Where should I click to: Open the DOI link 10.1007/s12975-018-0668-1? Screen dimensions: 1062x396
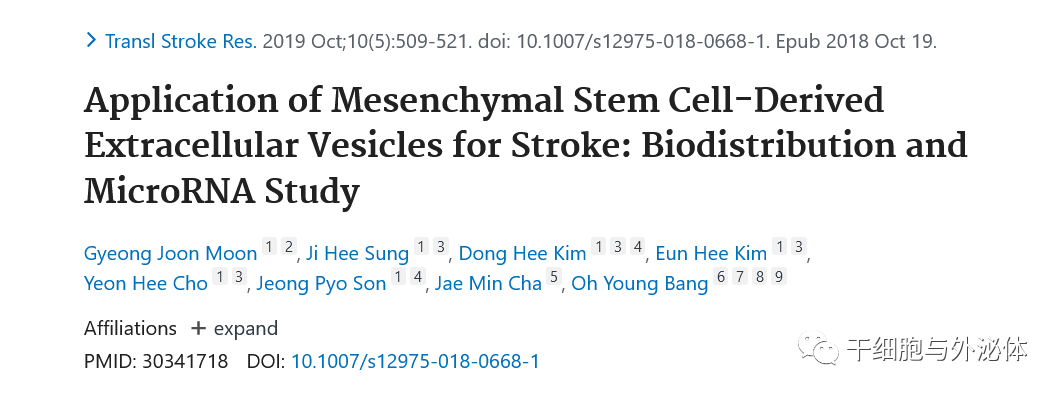[x=415, y=361]
